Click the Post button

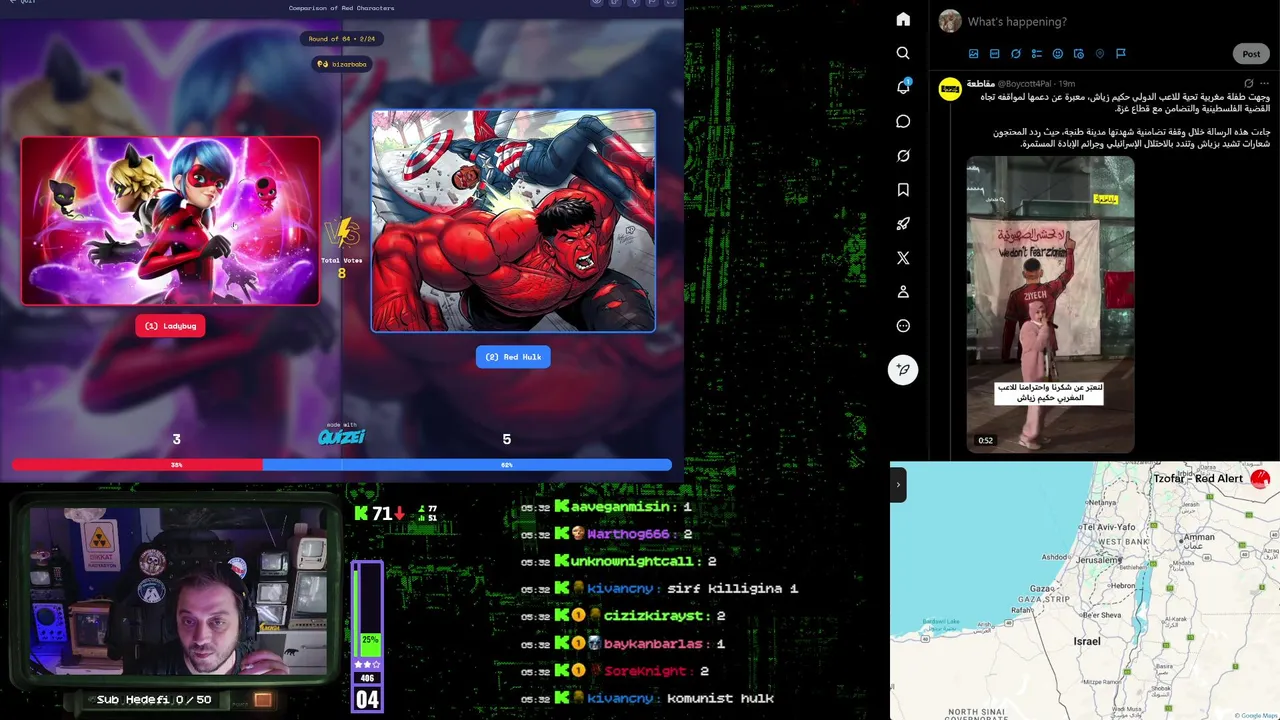(1251, 53)
